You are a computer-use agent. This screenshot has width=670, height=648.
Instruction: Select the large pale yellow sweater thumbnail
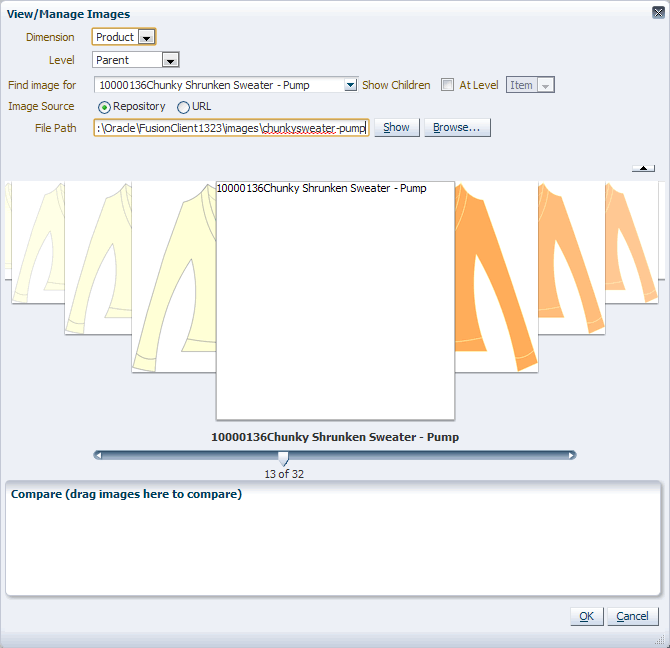pyautogui.click(x=174, y=278)
